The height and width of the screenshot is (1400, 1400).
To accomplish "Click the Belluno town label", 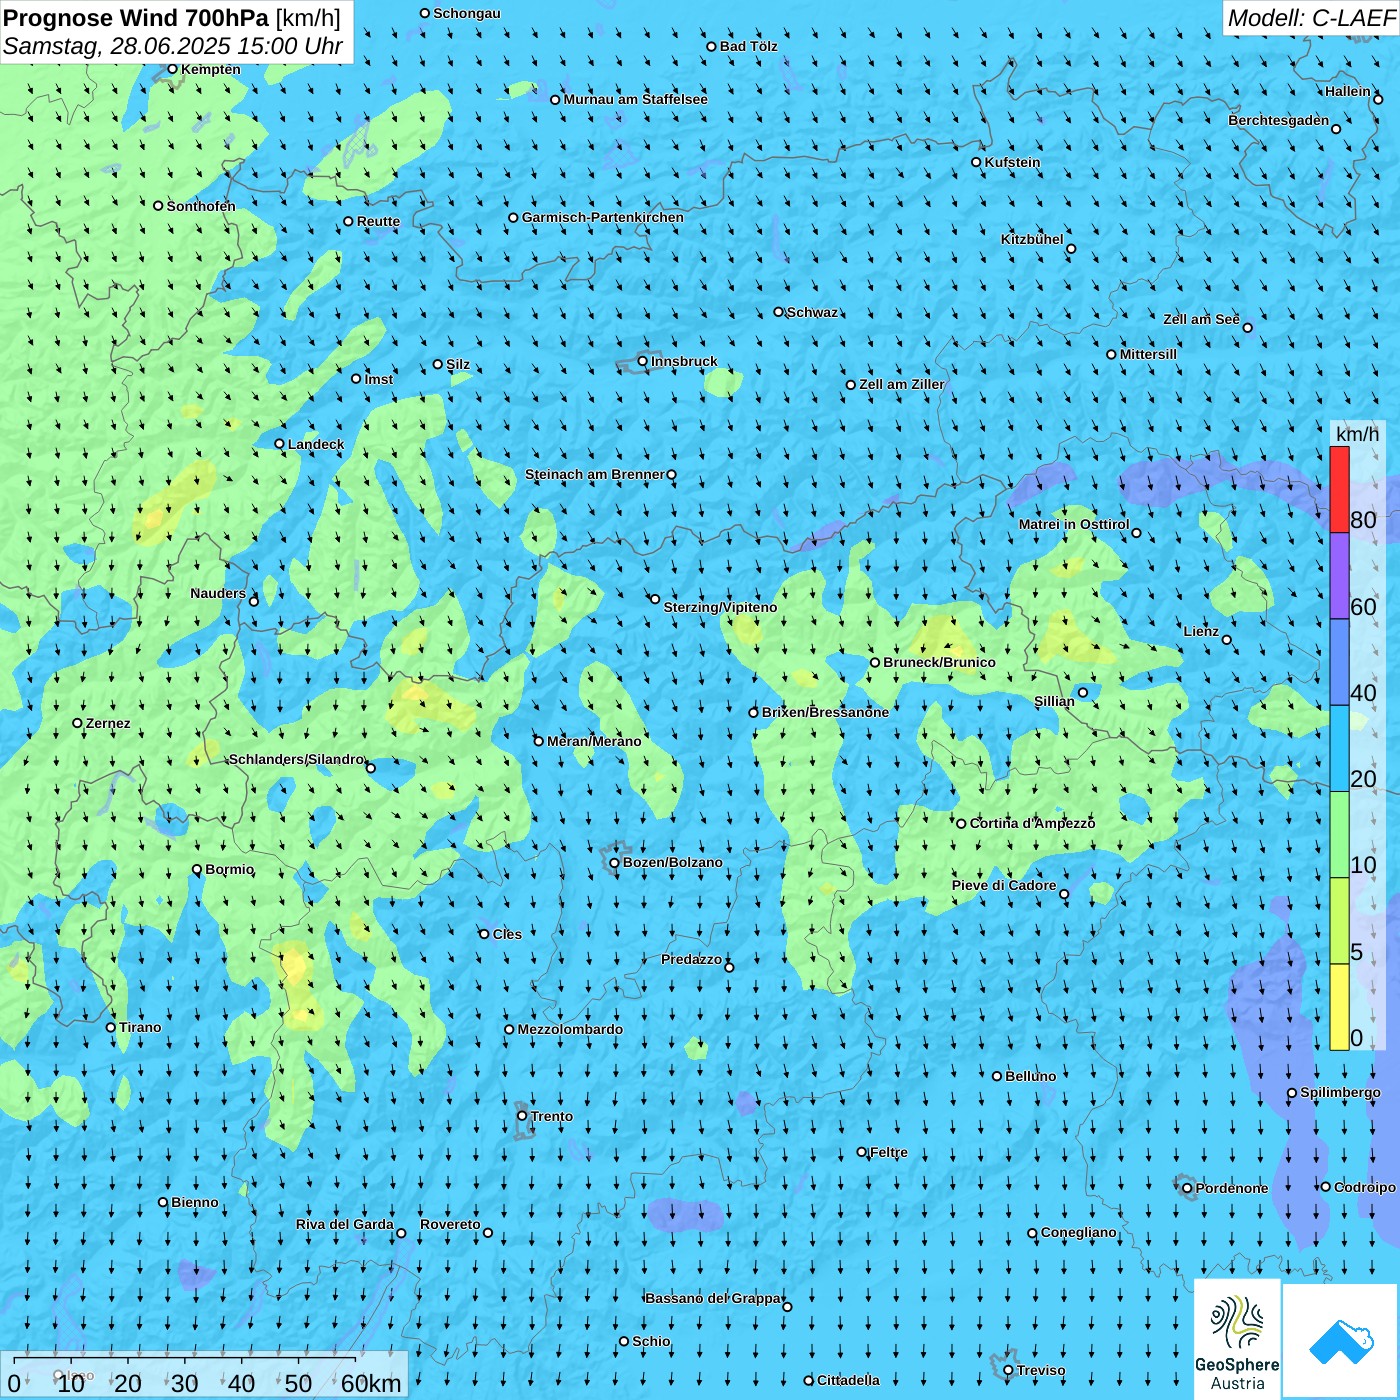I will (1030, 1076).
